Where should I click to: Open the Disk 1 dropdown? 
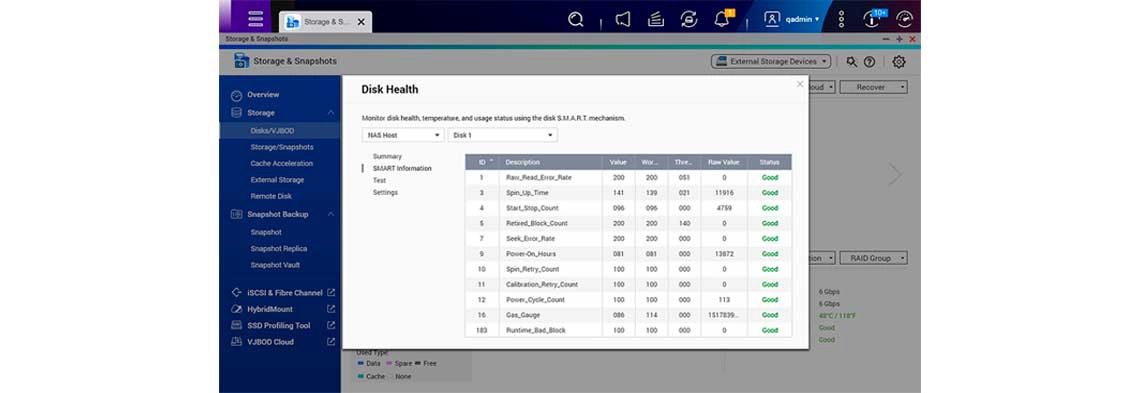point(502,135)
